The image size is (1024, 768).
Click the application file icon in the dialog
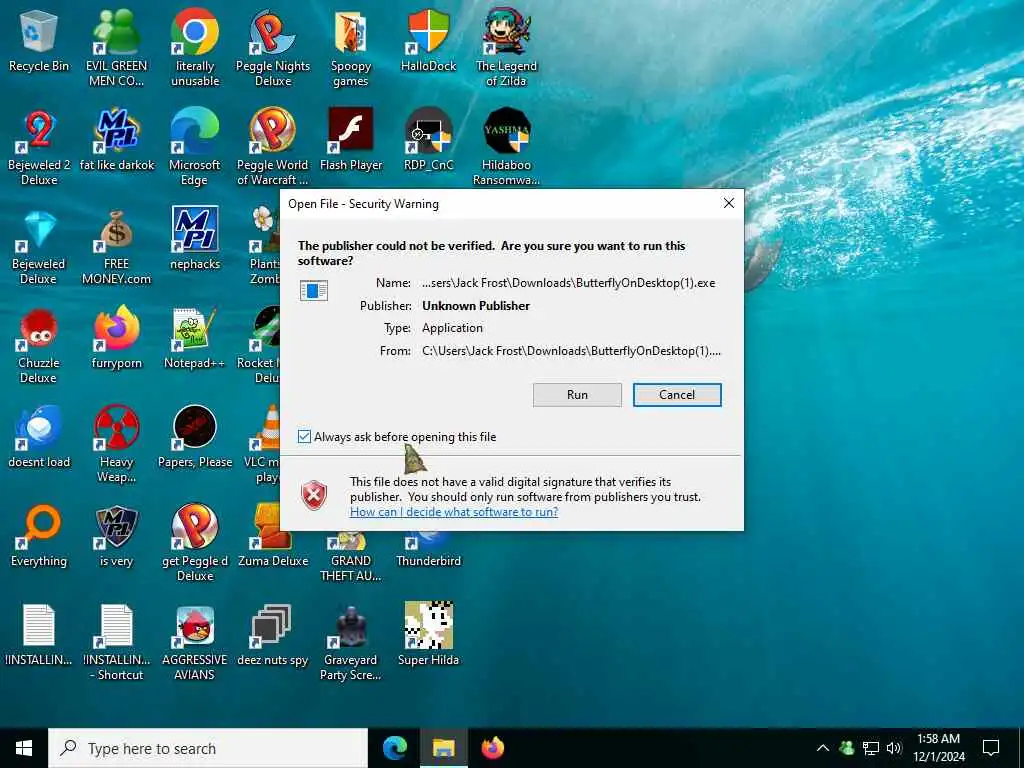(313, 290)
